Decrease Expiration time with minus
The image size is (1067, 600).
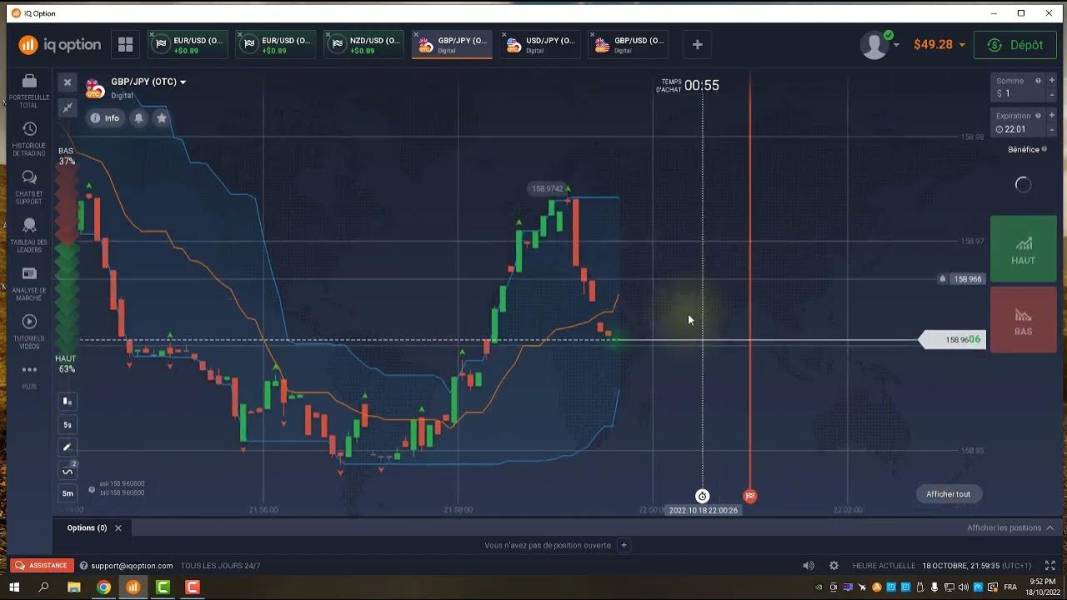pyautogui.click(x=1051, y=129)
